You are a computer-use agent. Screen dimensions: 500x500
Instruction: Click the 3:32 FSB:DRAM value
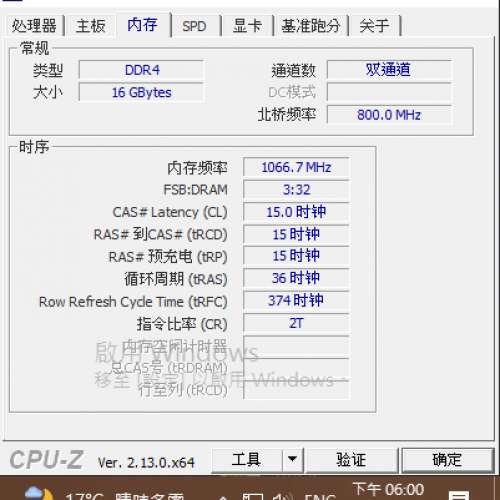pyautogui.click(x=296, y=190)
